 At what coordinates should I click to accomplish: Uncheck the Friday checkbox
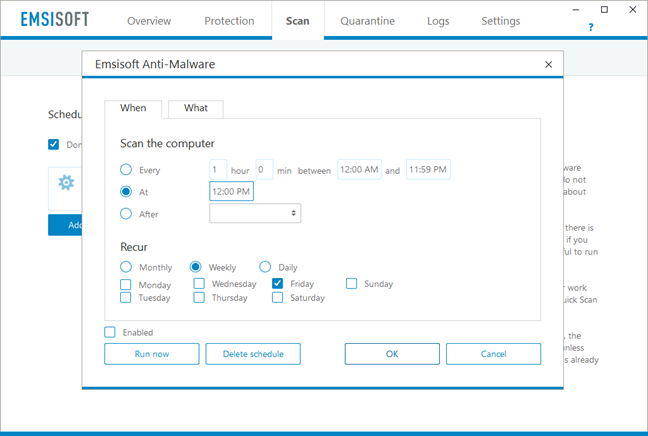(x=278, y=284)
